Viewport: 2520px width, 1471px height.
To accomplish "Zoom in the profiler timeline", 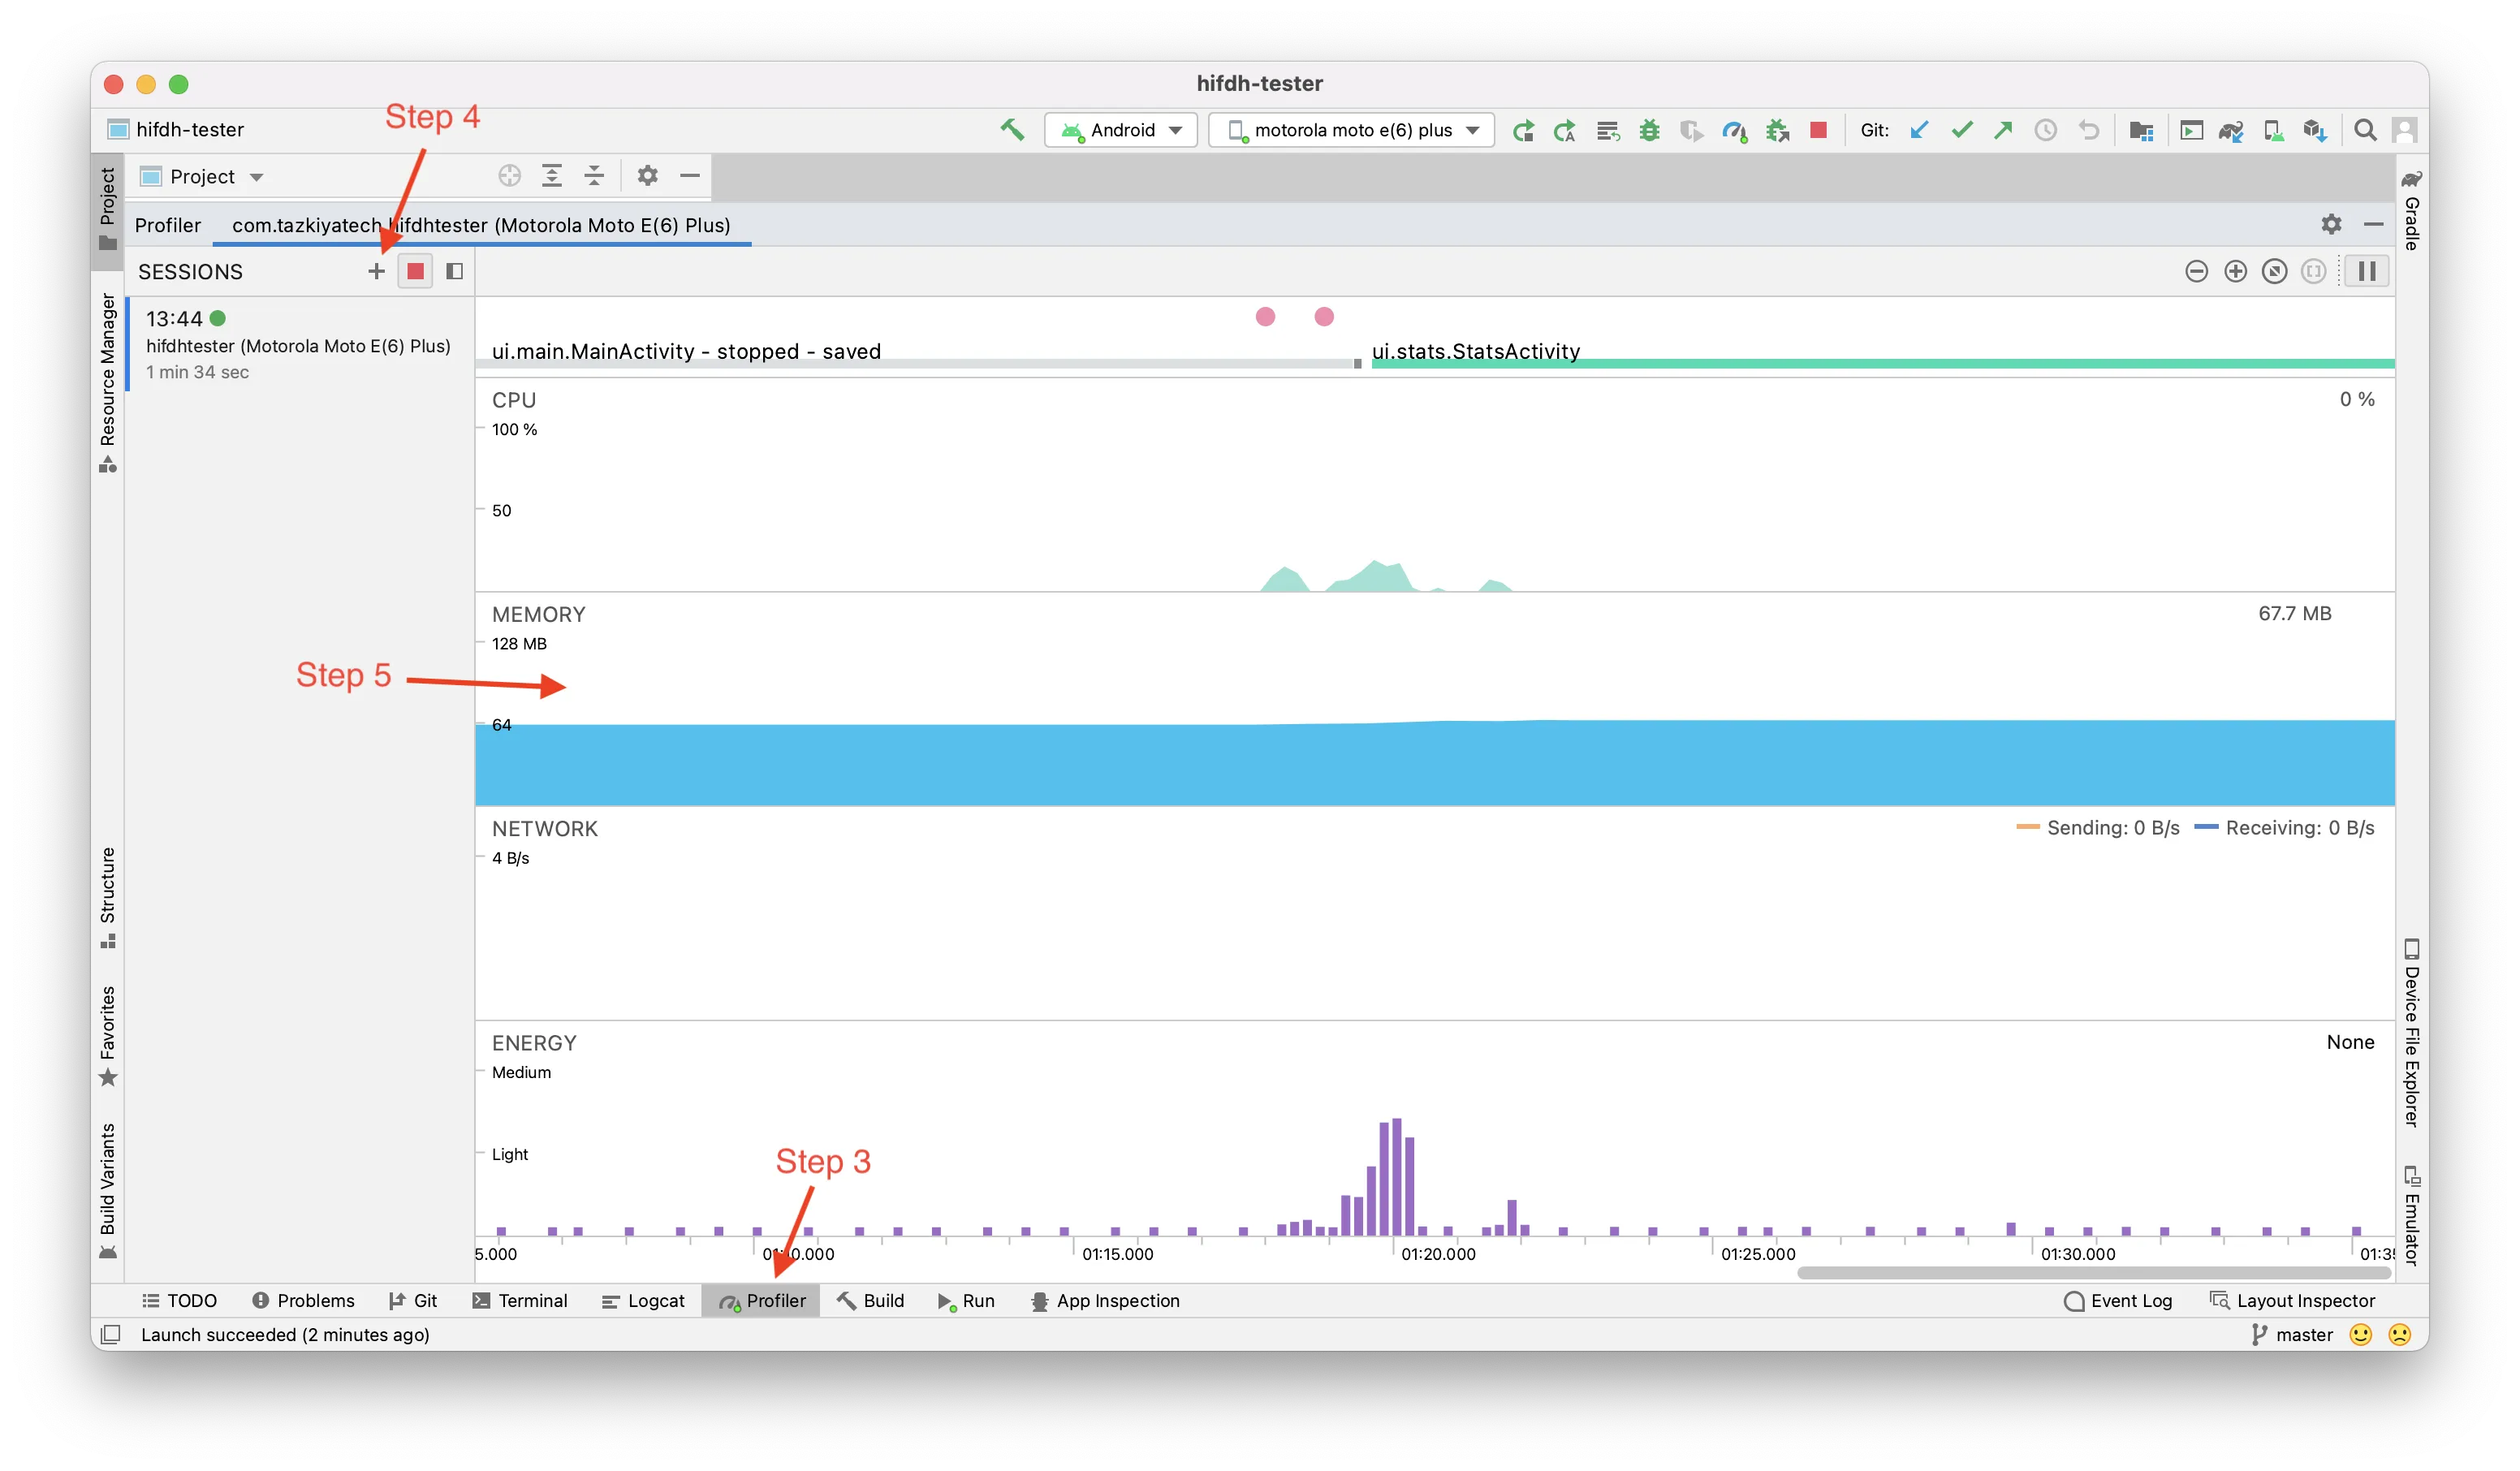I will 2235,271.
